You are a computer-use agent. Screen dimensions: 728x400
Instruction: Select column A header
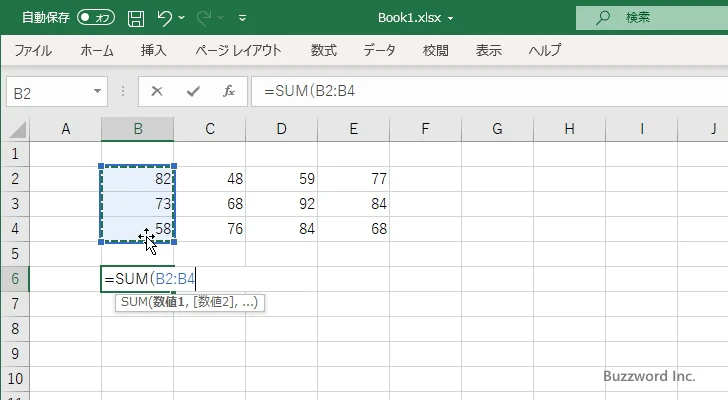pos(66,129)
